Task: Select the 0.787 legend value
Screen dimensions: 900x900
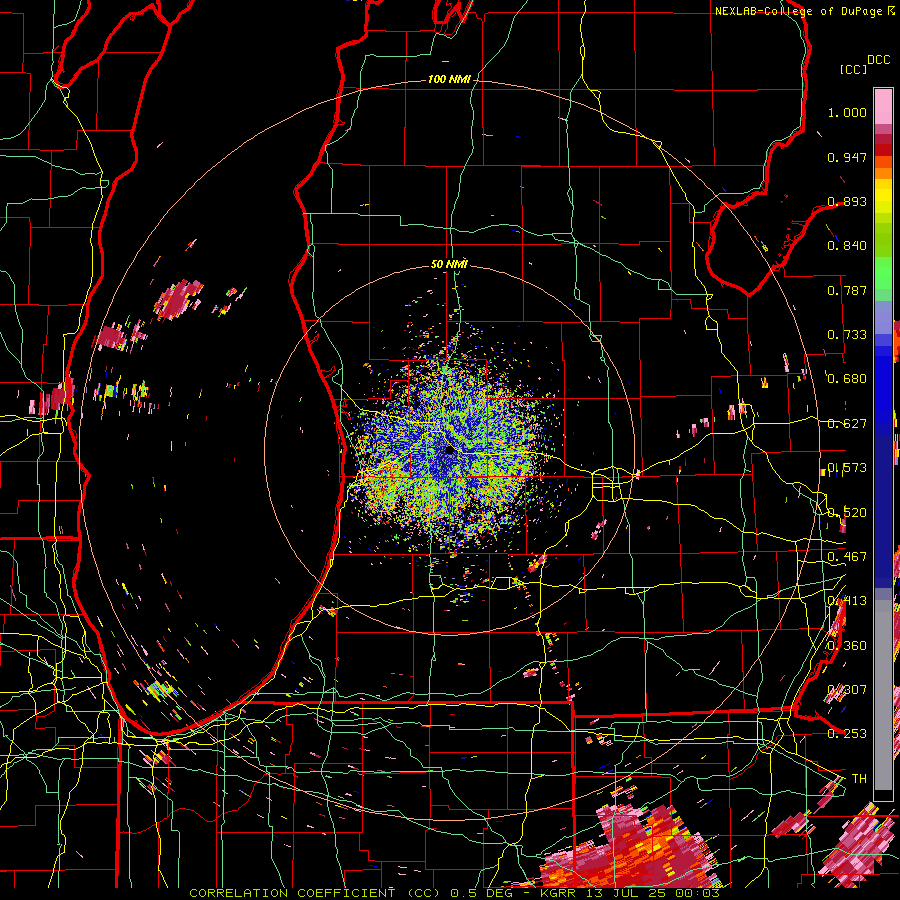Action: pos(847,290)
